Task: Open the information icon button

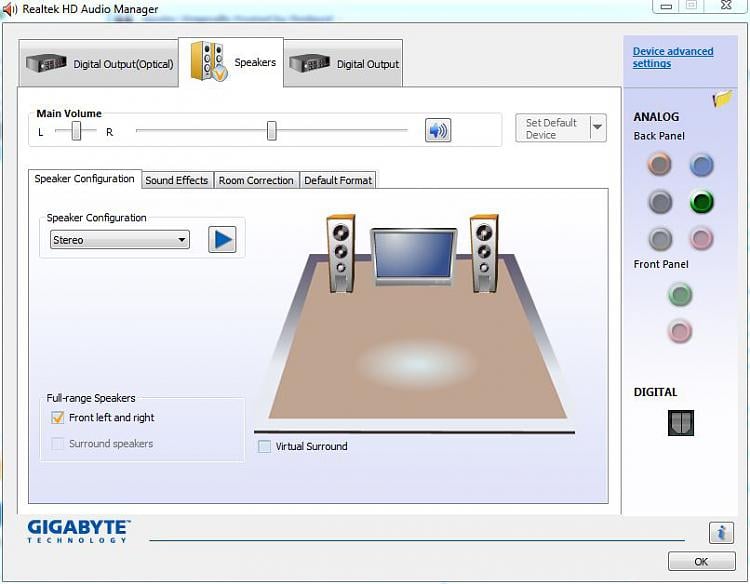Action: 721,532
